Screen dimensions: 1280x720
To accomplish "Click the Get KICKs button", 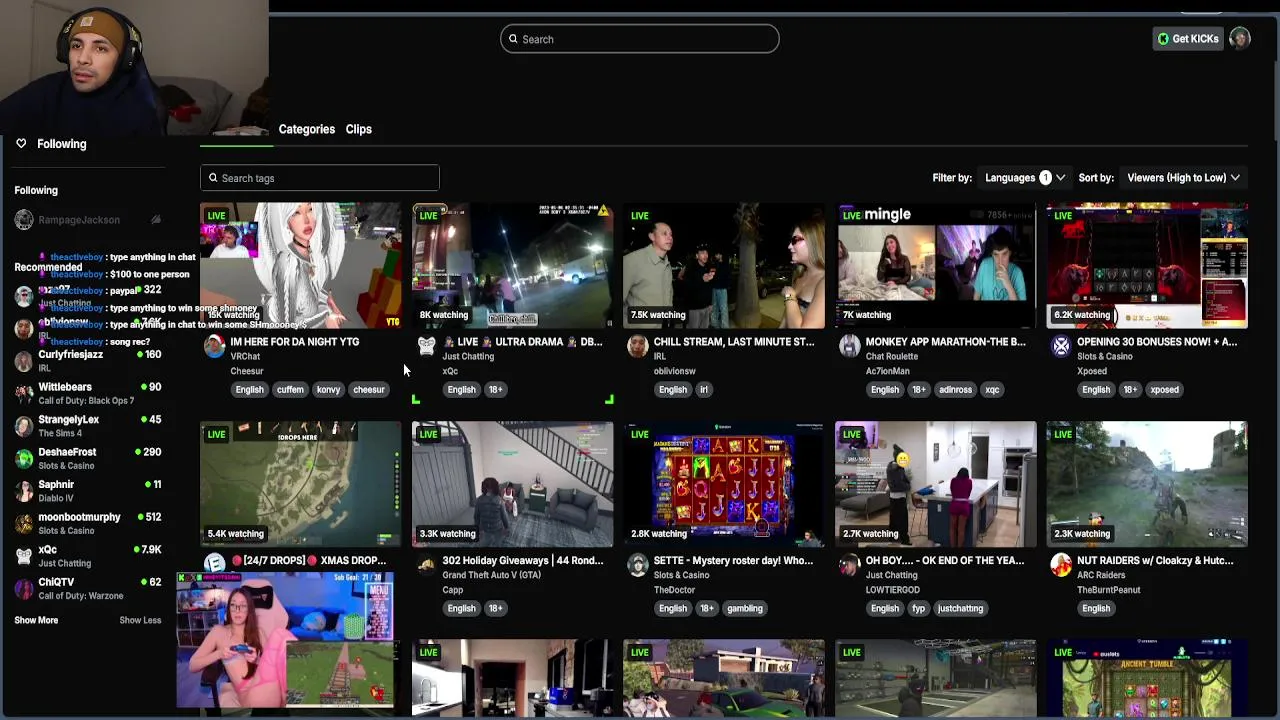I will coord(1188,39).
